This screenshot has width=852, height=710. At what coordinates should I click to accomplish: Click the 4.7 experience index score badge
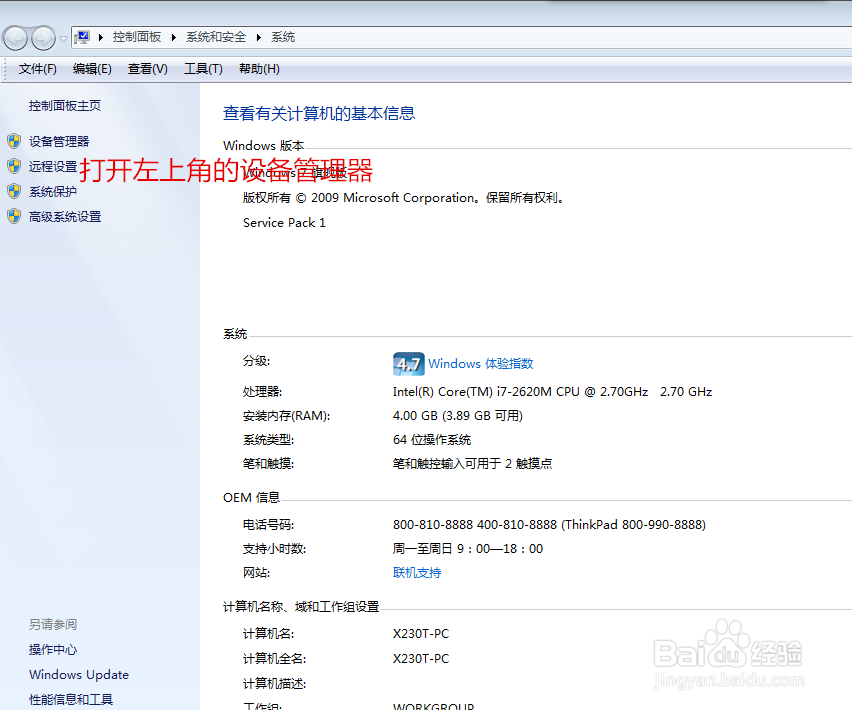[x=409, y=363]
